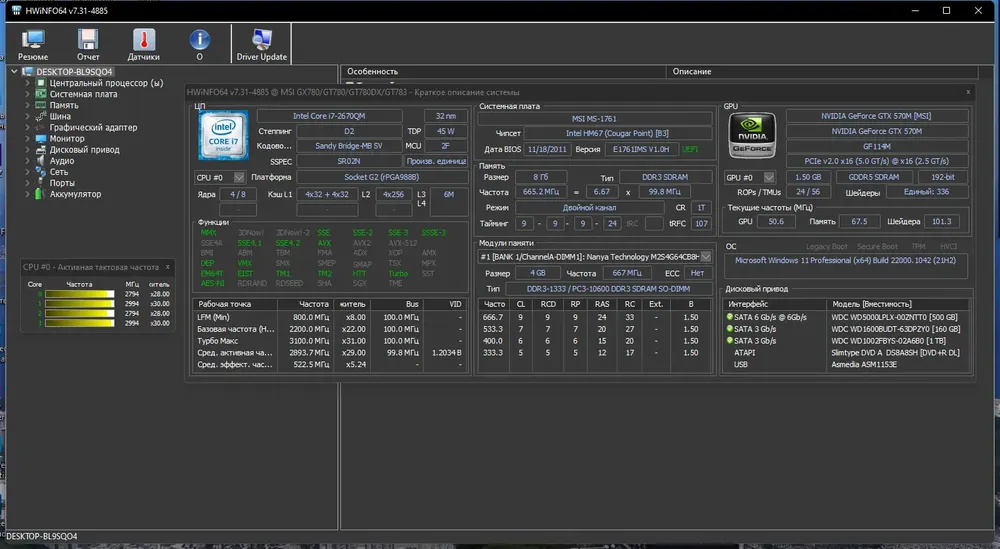Click the LFM (Min) operating point row
The image size is (1000, 549).
pos(330,317)
